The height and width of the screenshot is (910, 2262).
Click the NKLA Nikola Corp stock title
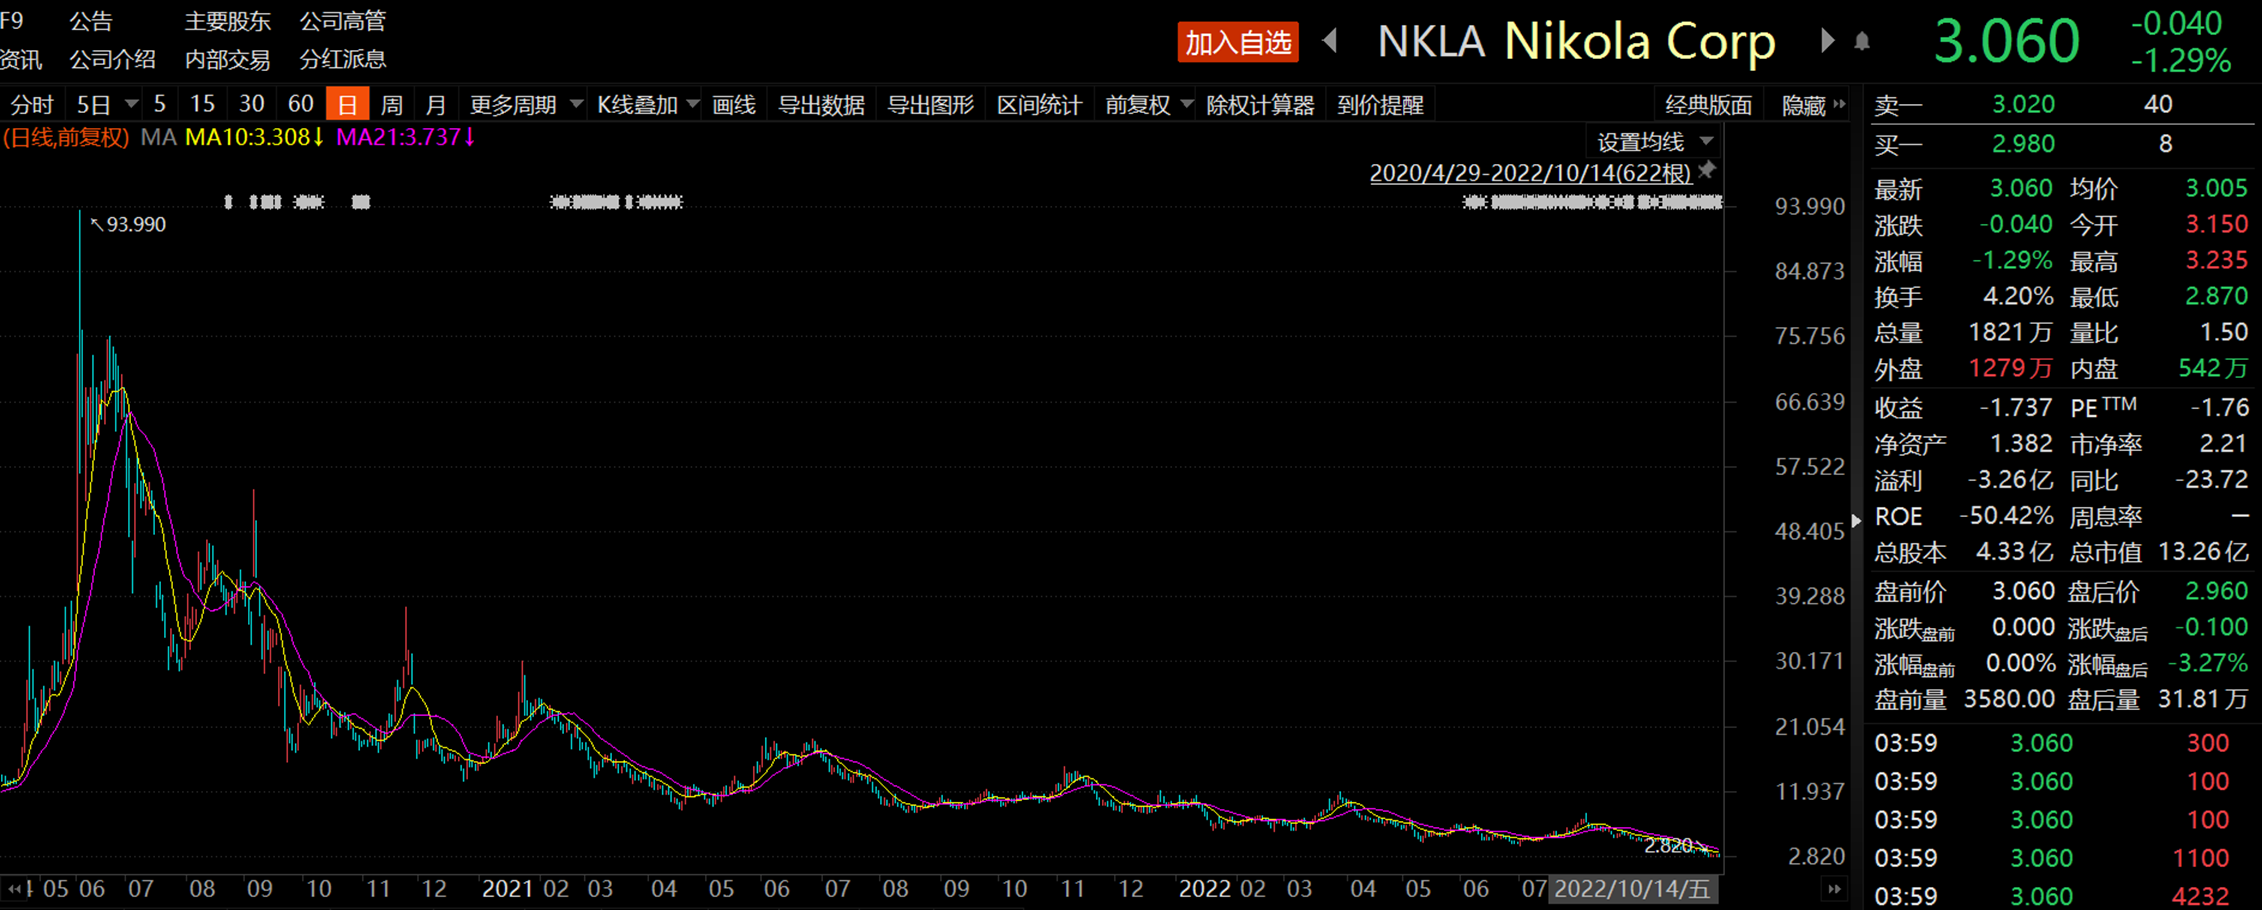point(1577,42)
